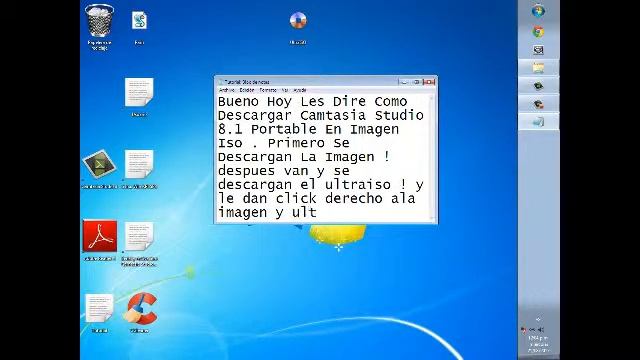Viewport: 640px width, 360px height.
Task: Click the word 'Camtasia' in the note
Action: 333,116
